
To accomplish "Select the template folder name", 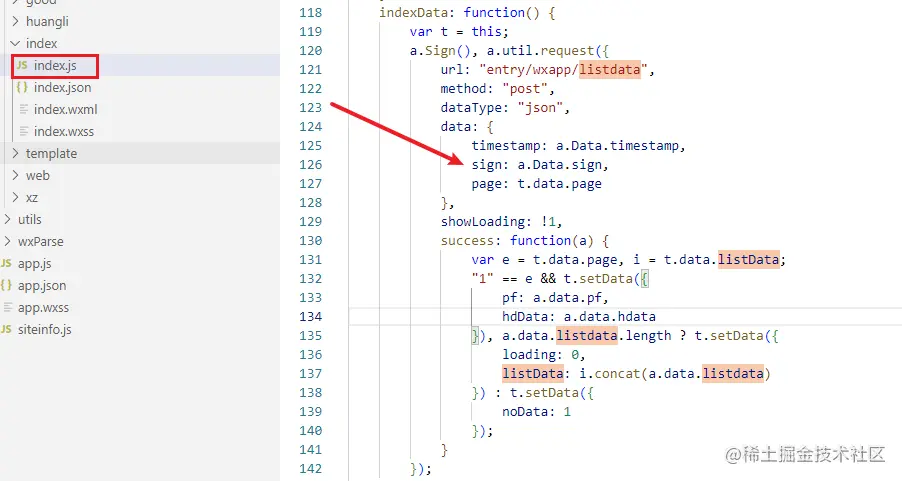I will tap(51, 153).
